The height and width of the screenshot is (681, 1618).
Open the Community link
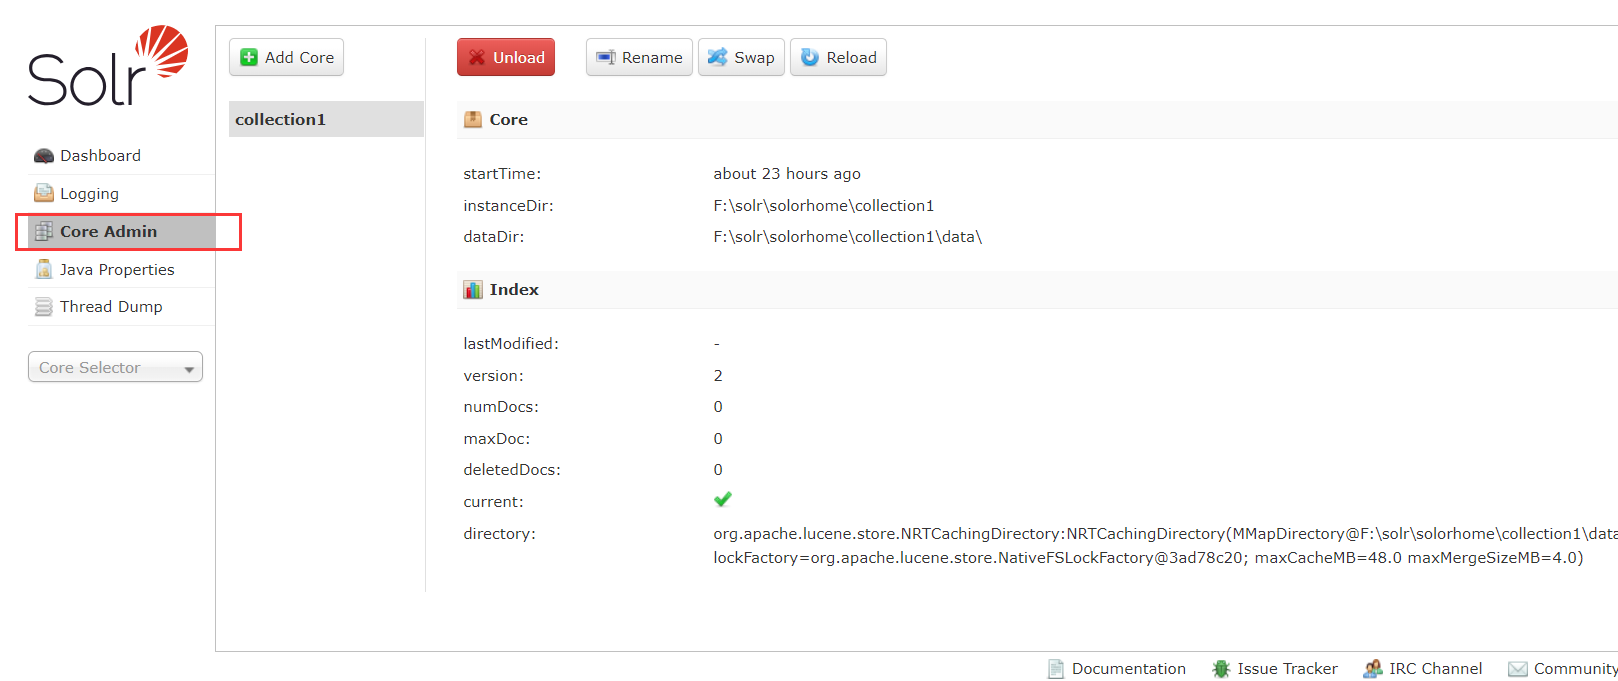pos(1576,669)
